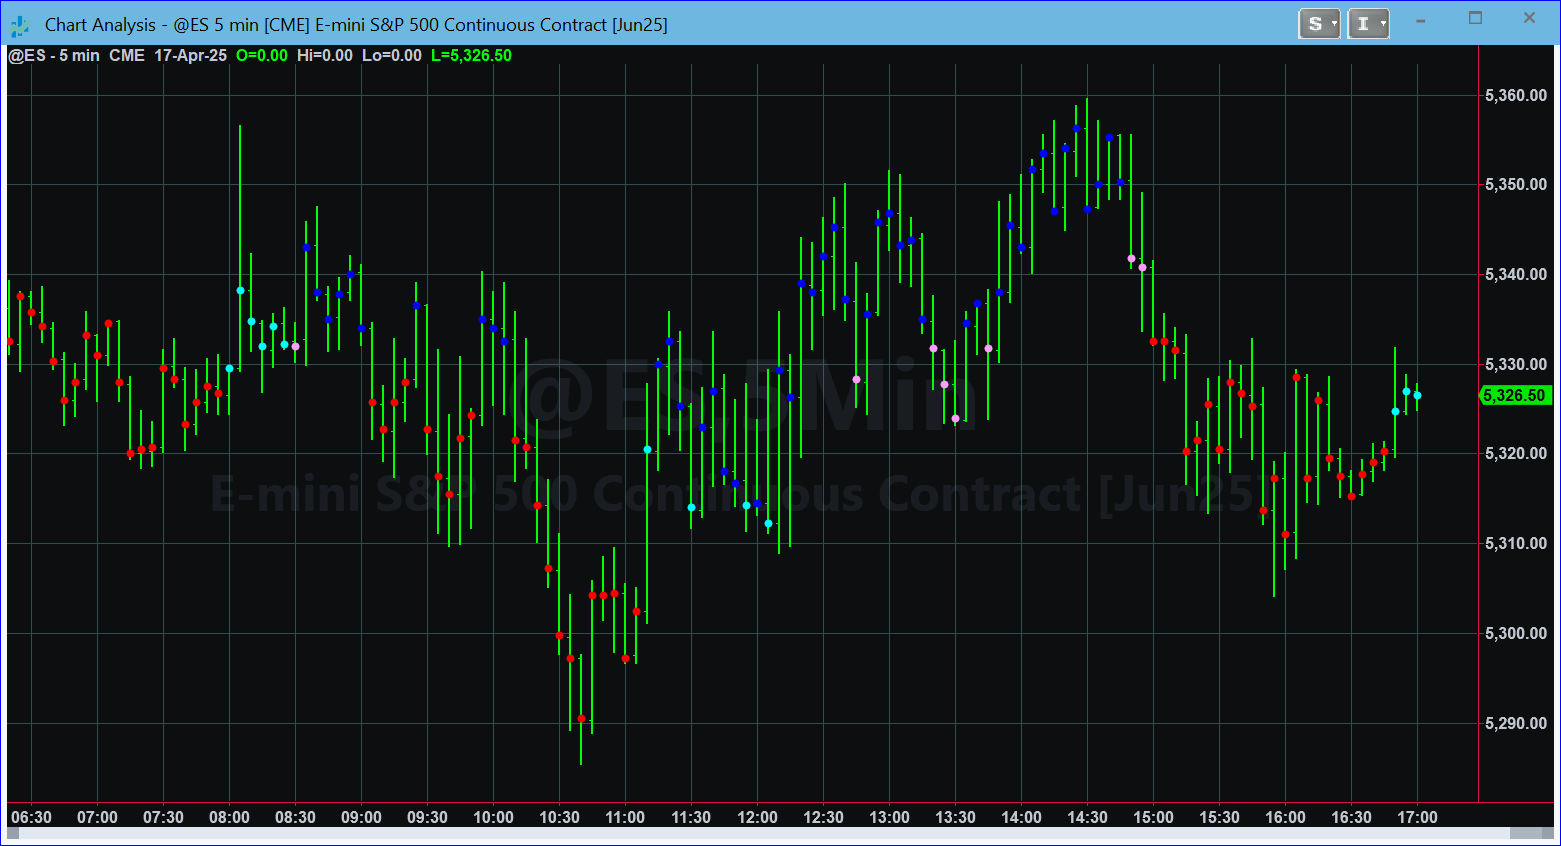The image size is (1561, 846).
Task: Click the 'L=5,326.50' last price text
Action: click(x=471, y=56)
